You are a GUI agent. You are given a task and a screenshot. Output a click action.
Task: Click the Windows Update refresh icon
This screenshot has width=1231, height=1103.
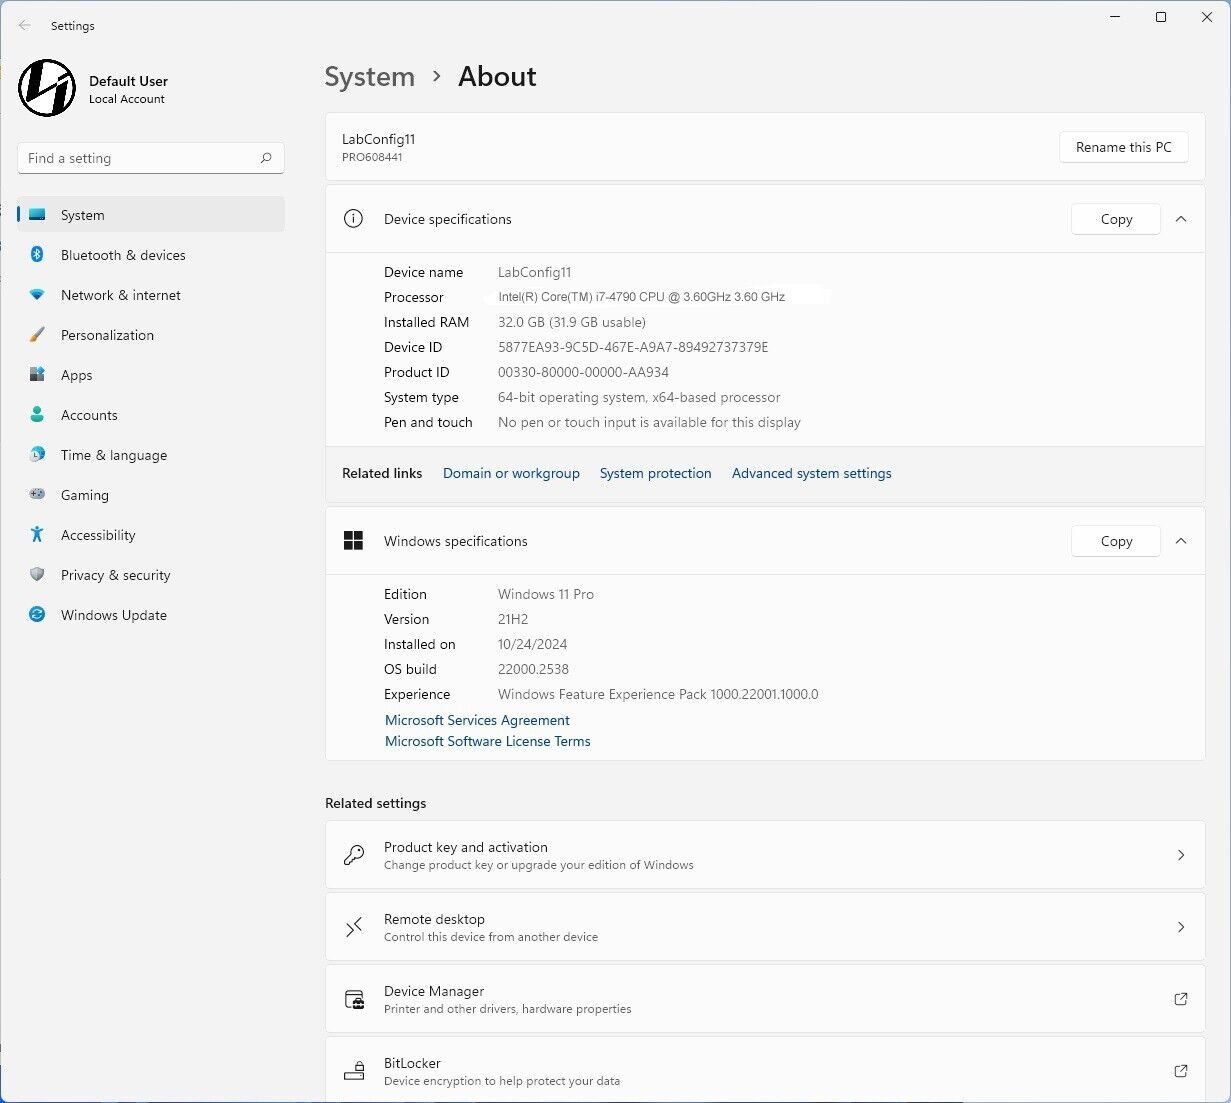(37, 615)
